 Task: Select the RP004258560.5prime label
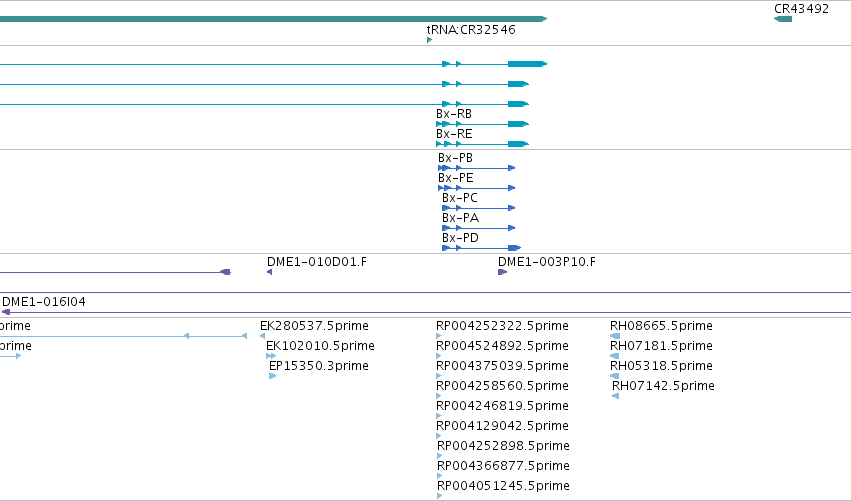pos(503,386)
